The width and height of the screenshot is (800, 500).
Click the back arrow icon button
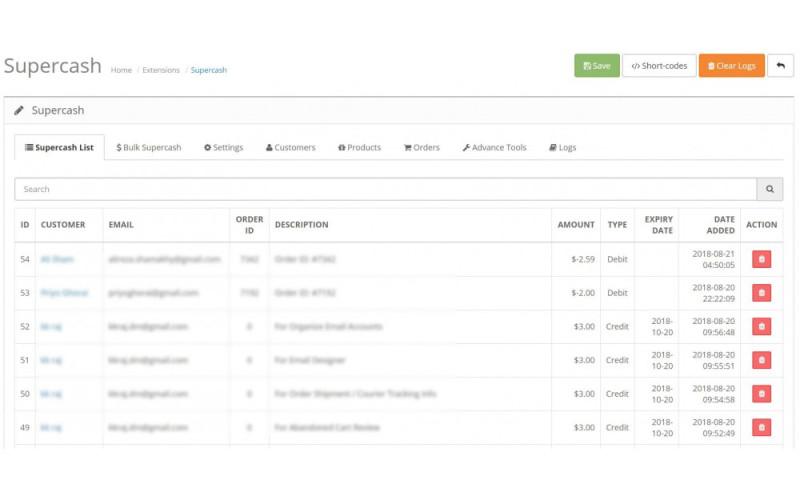781,66
